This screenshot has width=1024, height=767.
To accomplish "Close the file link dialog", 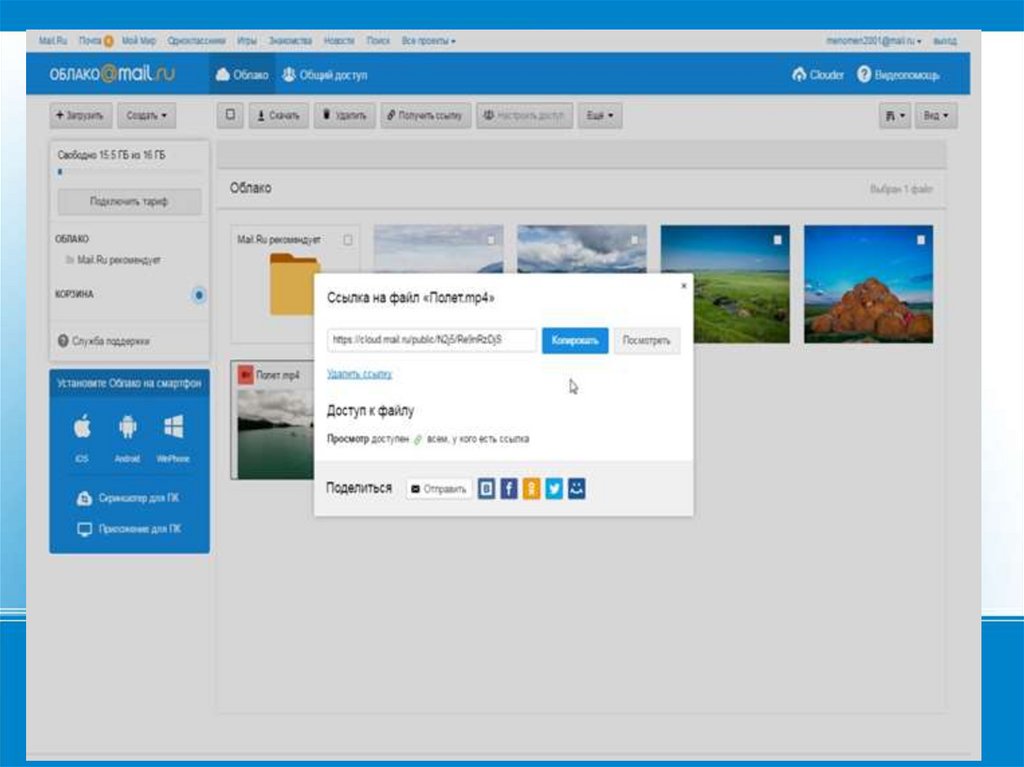I will coord(683,286).
